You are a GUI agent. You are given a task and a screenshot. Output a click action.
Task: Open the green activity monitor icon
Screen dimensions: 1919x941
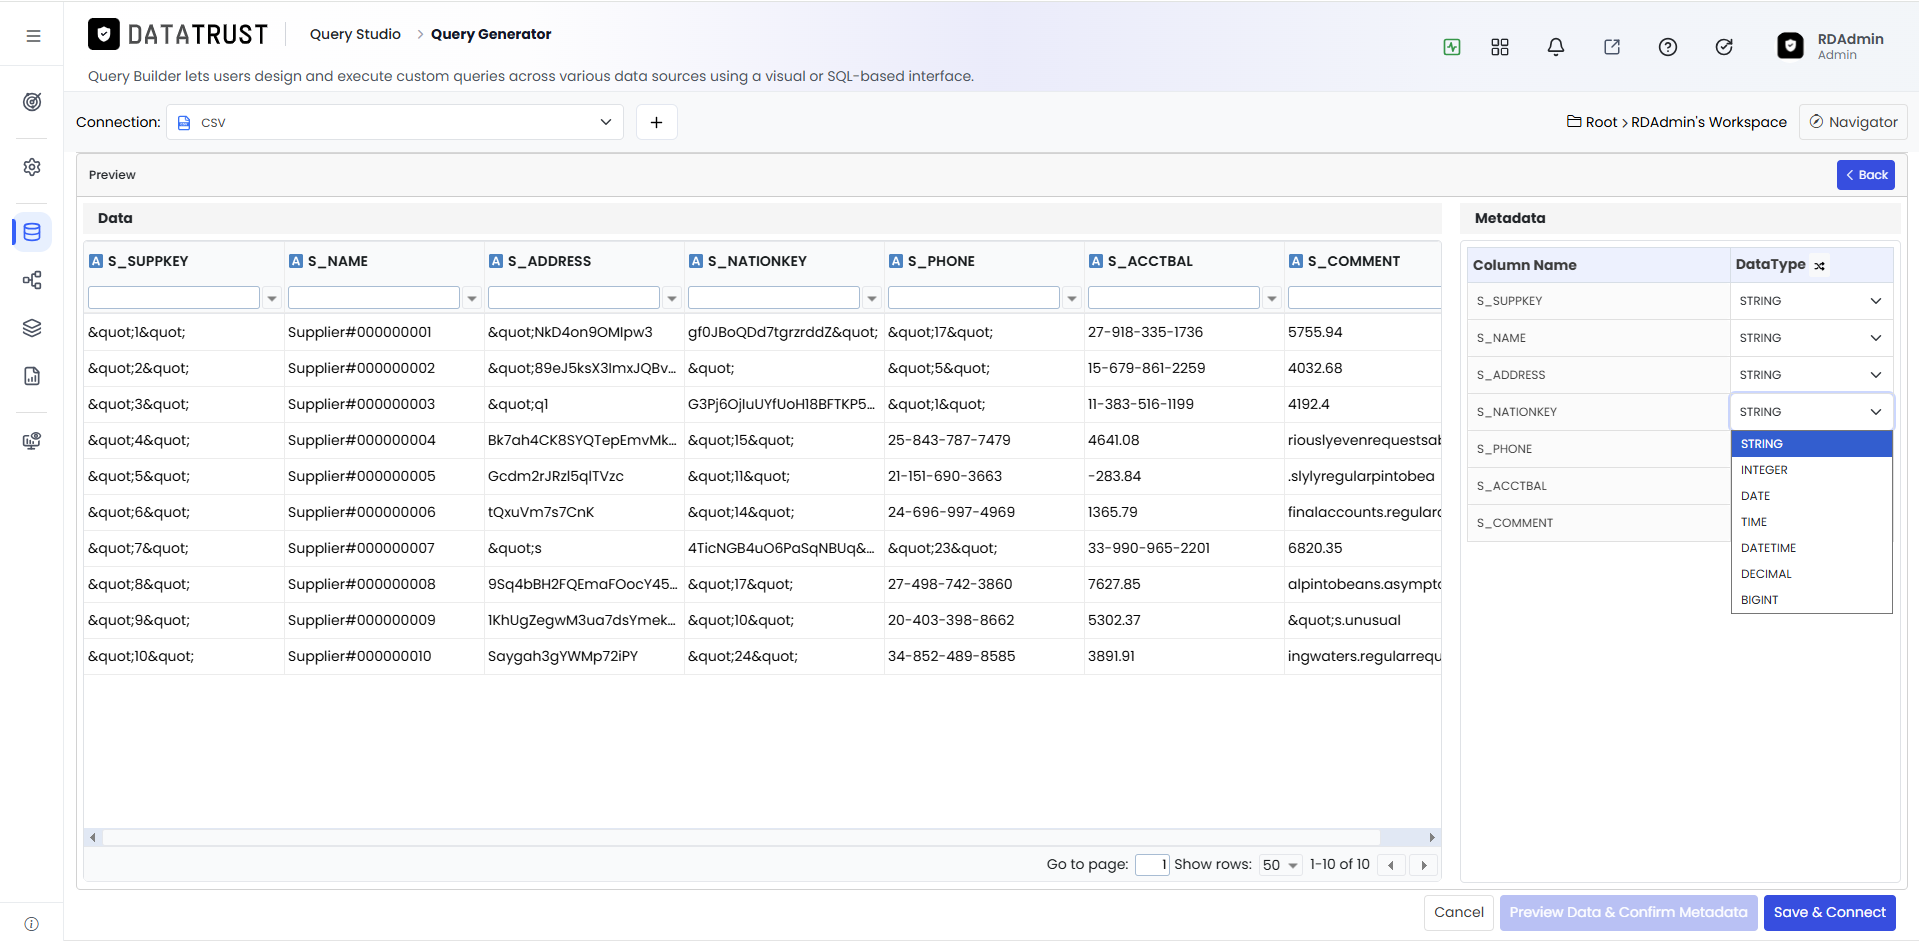click(x=1452, y=47)
